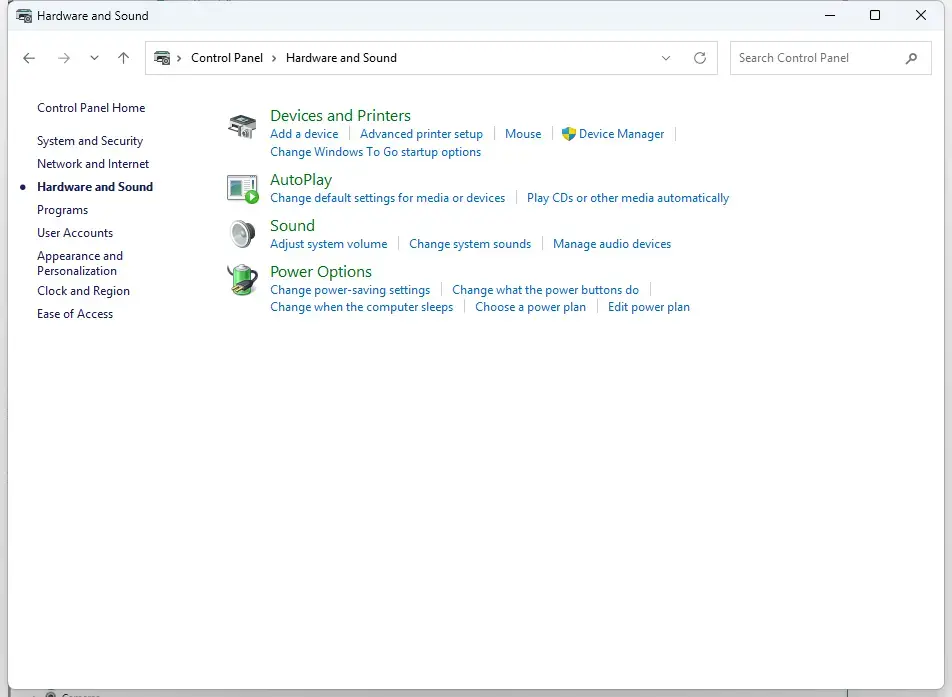
Task: Click Edit power plan
Action: [x=648, y=307]
